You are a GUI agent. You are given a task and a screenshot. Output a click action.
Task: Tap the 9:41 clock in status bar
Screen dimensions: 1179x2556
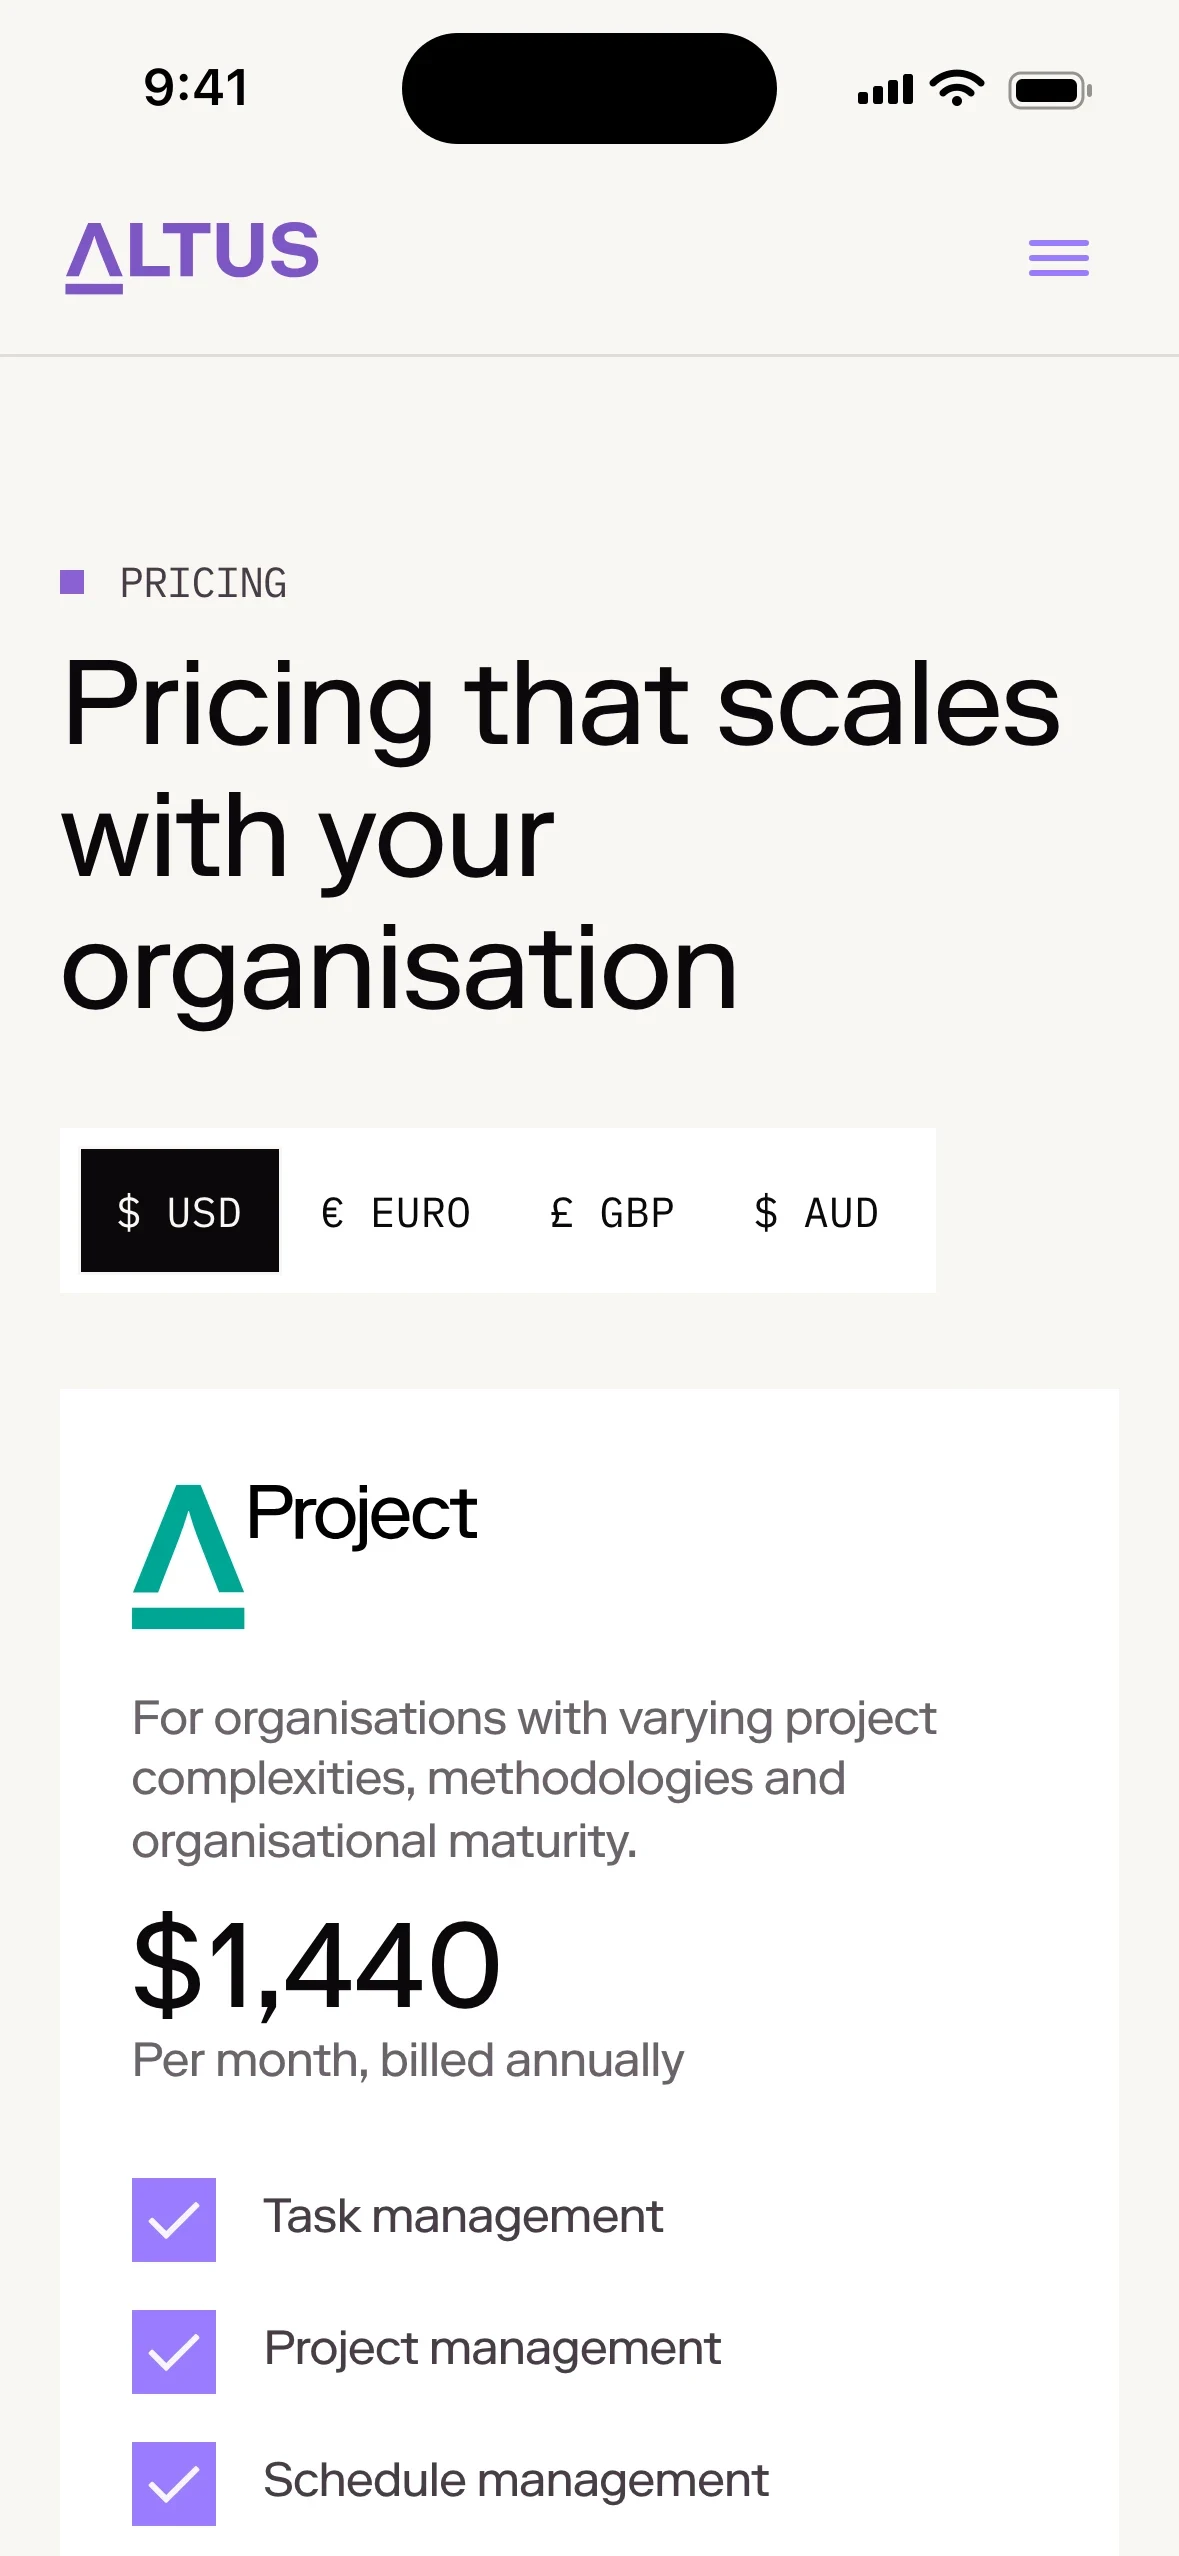[x=196, y=88]
